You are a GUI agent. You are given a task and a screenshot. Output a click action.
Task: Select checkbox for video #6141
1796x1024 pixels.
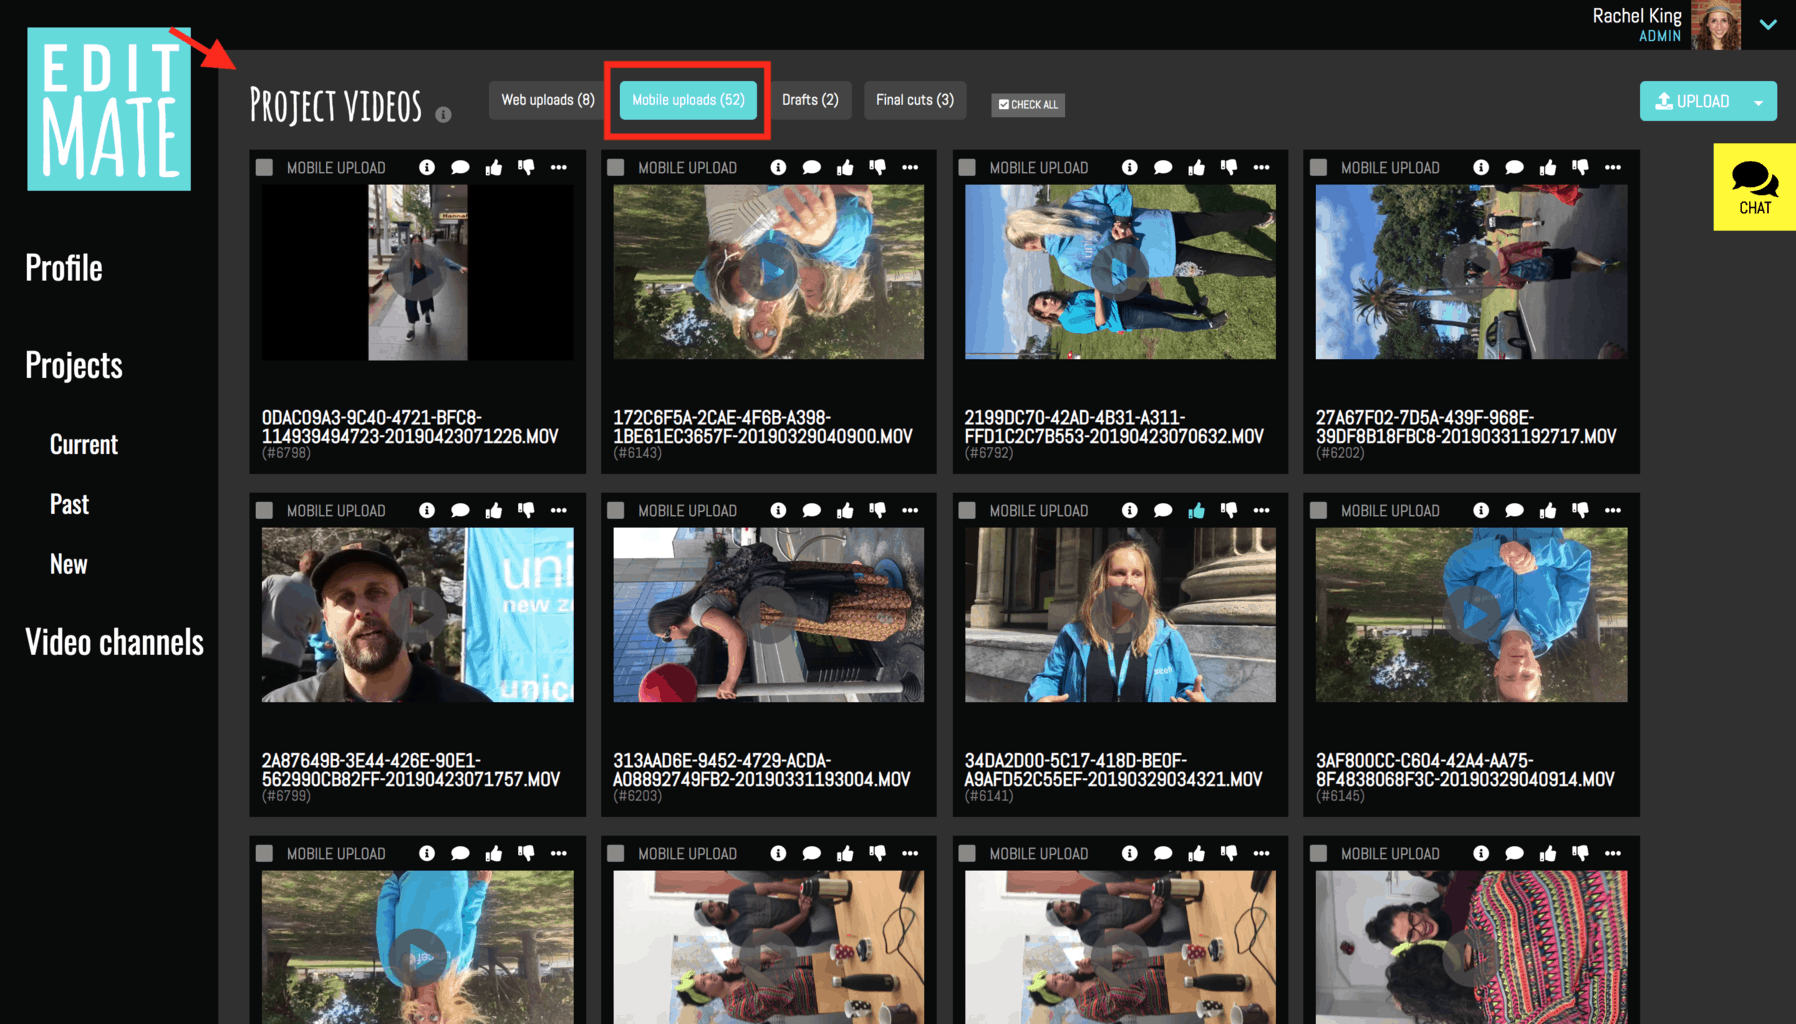pyautogui.click(x=967, y=510)
